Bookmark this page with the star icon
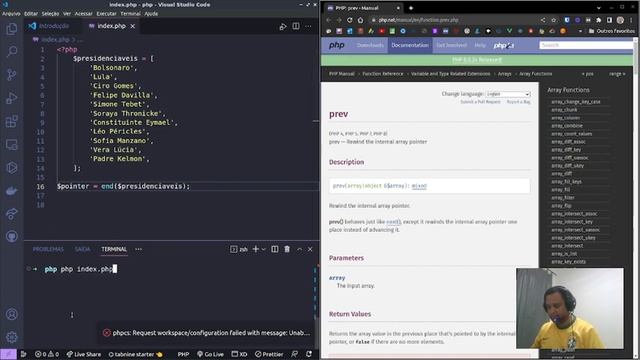This screenshot has width=640, height=360. pos(553,20)
